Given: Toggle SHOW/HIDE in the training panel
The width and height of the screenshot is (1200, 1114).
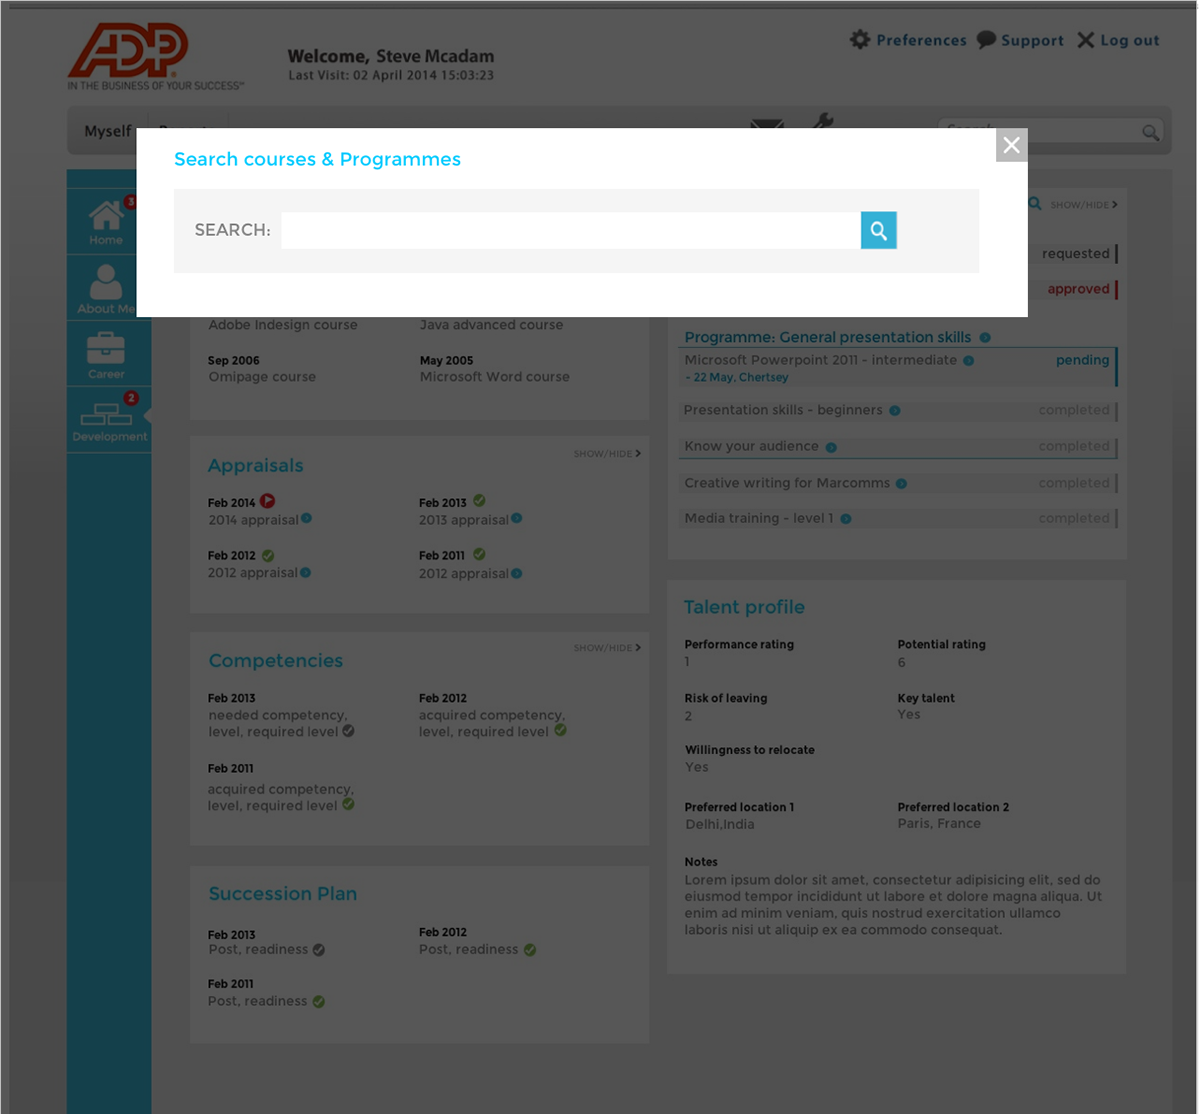Looking at the screenshot, I should 1084,205.
